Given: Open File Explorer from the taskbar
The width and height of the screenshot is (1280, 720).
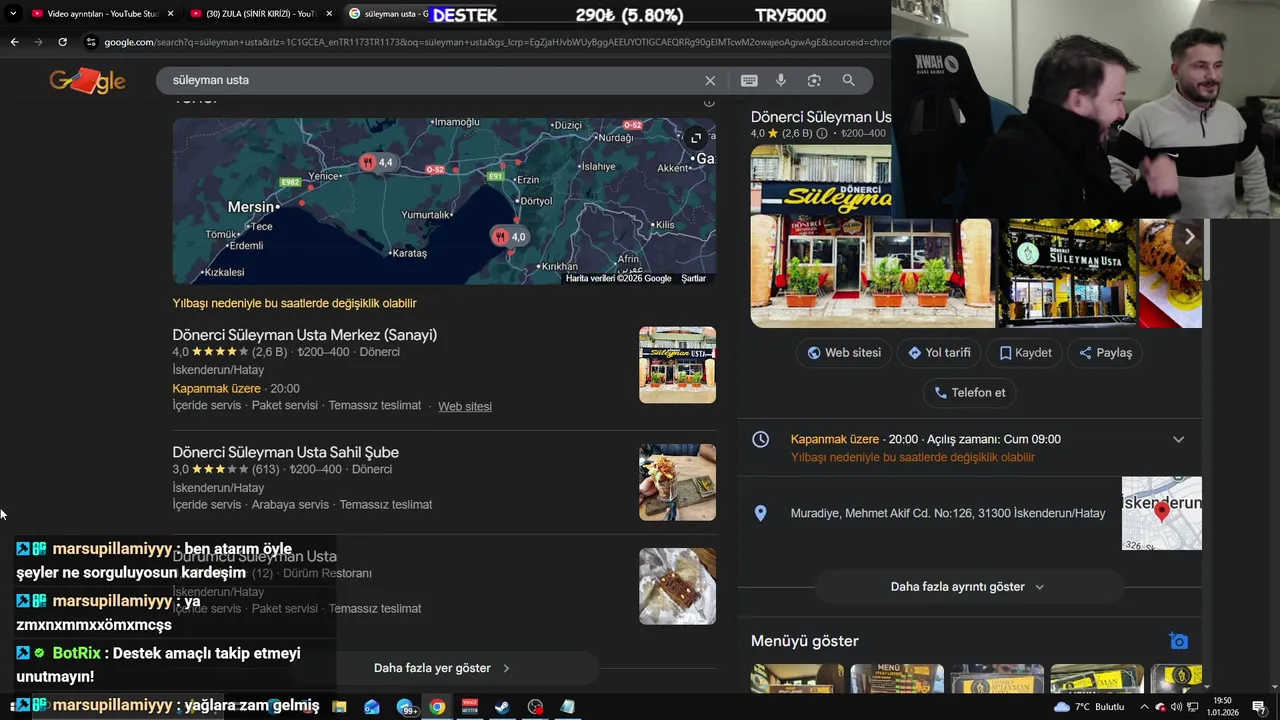Looking at the screenshot, I should pos(339,707).
